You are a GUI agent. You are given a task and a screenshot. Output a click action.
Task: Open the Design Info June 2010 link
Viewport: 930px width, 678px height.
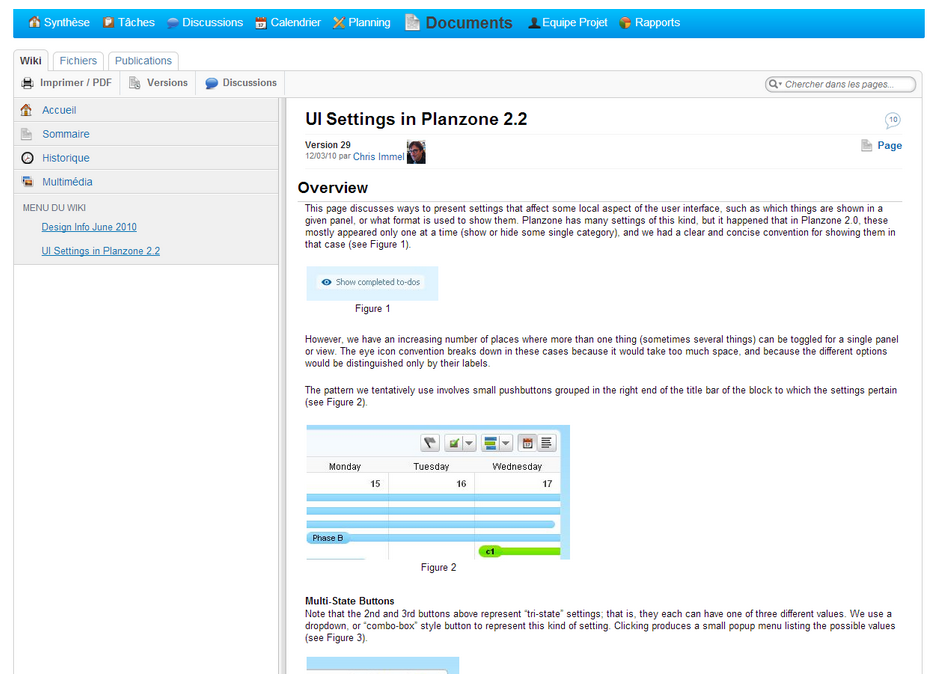click(89, 227)
